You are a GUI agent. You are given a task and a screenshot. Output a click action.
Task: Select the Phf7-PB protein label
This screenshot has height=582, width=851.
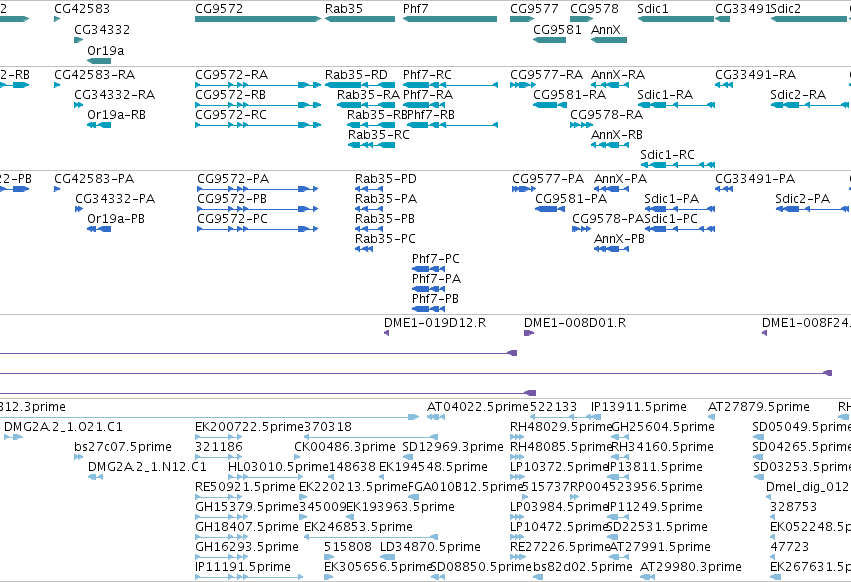tap(435, 299)
